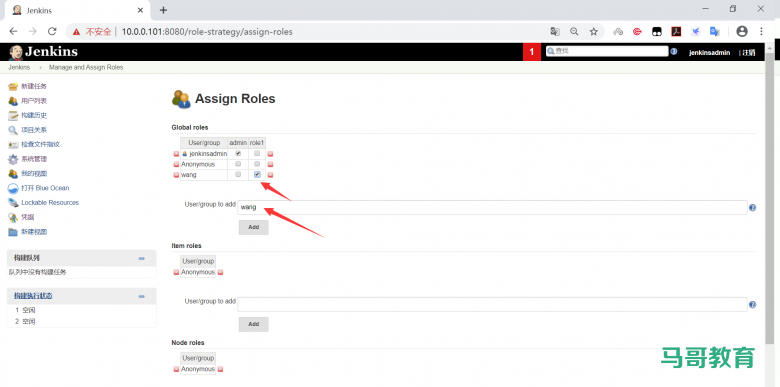The height and width of the screenshot is (387, 780).
Task: Click the Lockable Resources sidebar icon
Action: 13,203
